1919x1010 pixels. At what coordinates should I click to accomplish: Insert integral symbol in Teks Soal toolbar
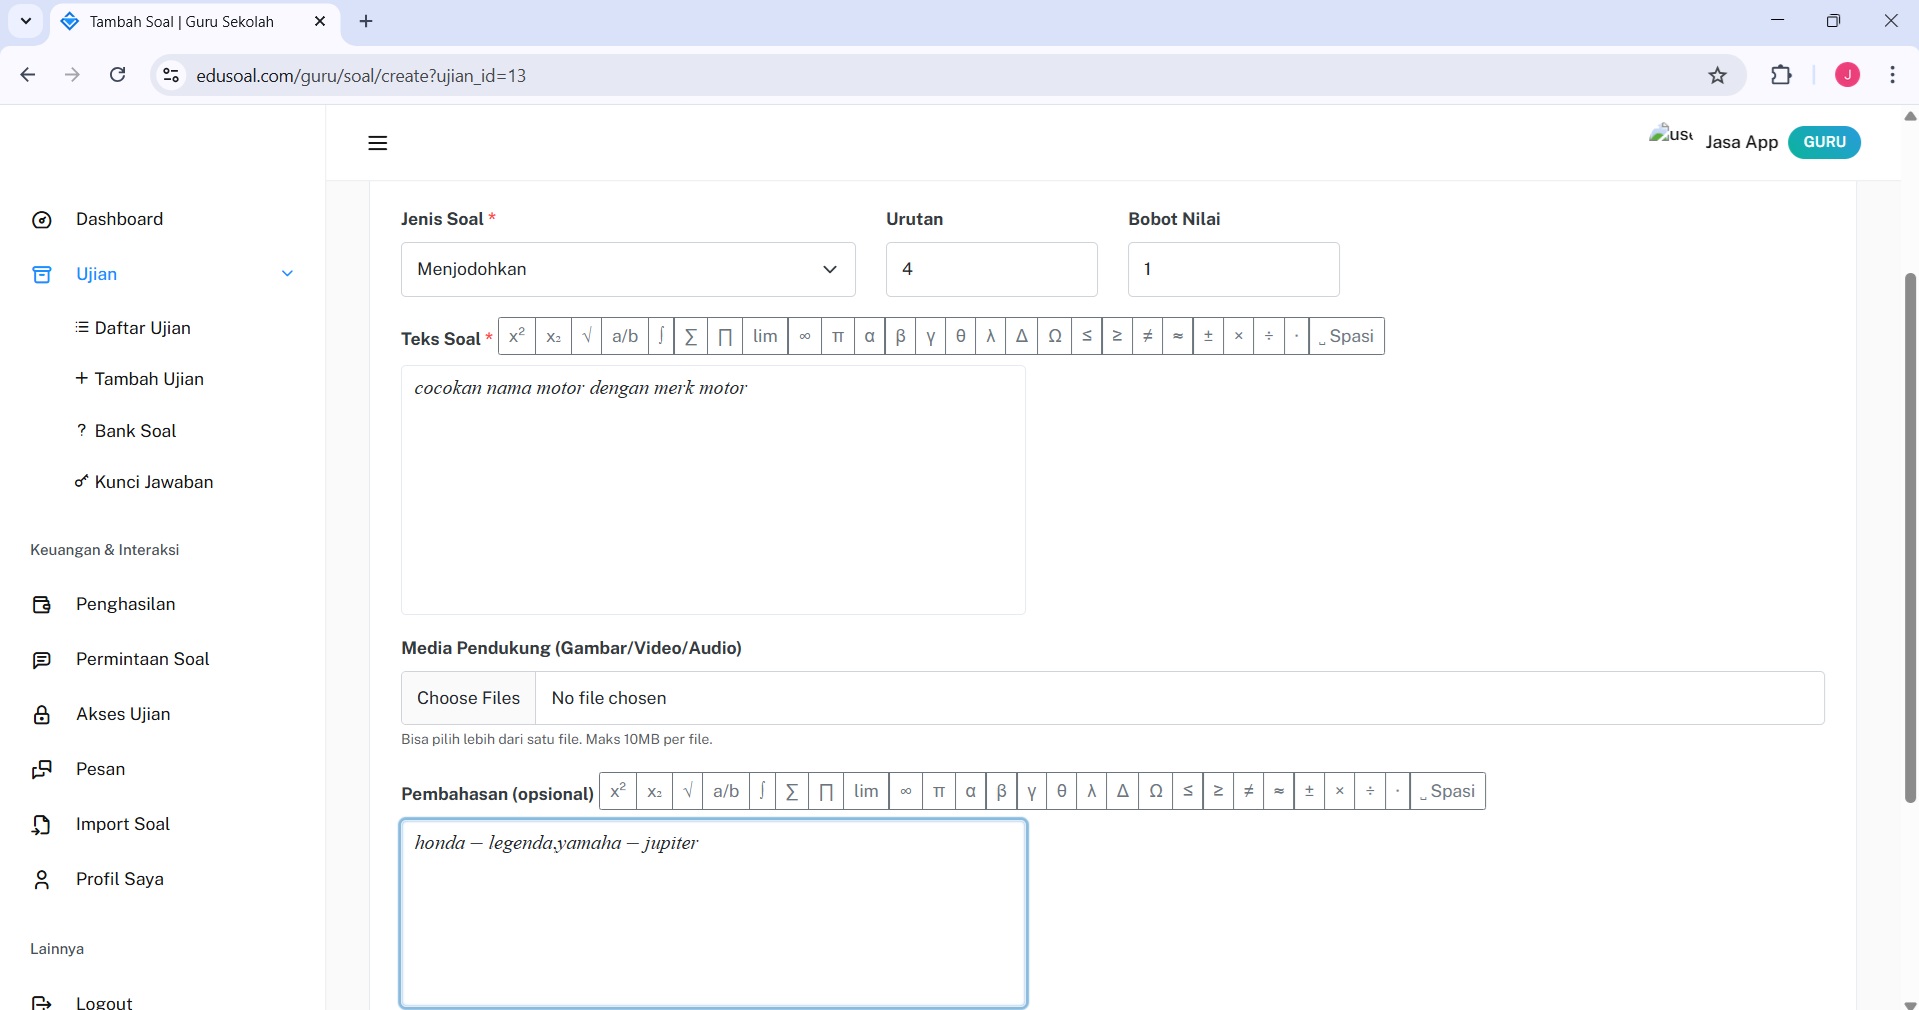click(661, 336)
